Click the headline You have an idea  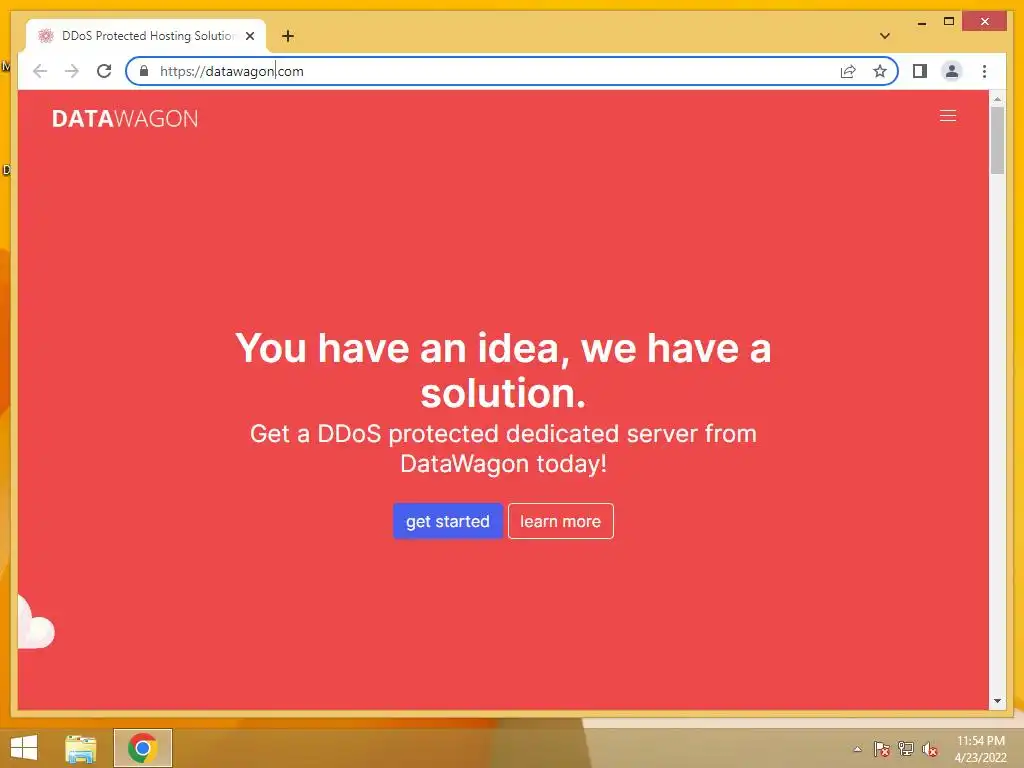[x=503, y=370]
